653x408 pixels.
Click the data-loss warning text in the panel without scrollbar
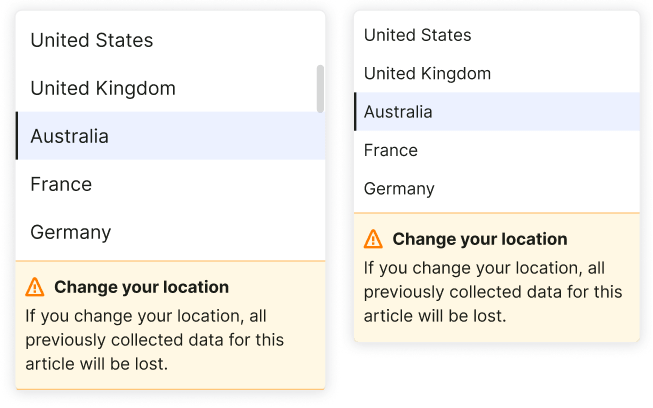(493, 292)
